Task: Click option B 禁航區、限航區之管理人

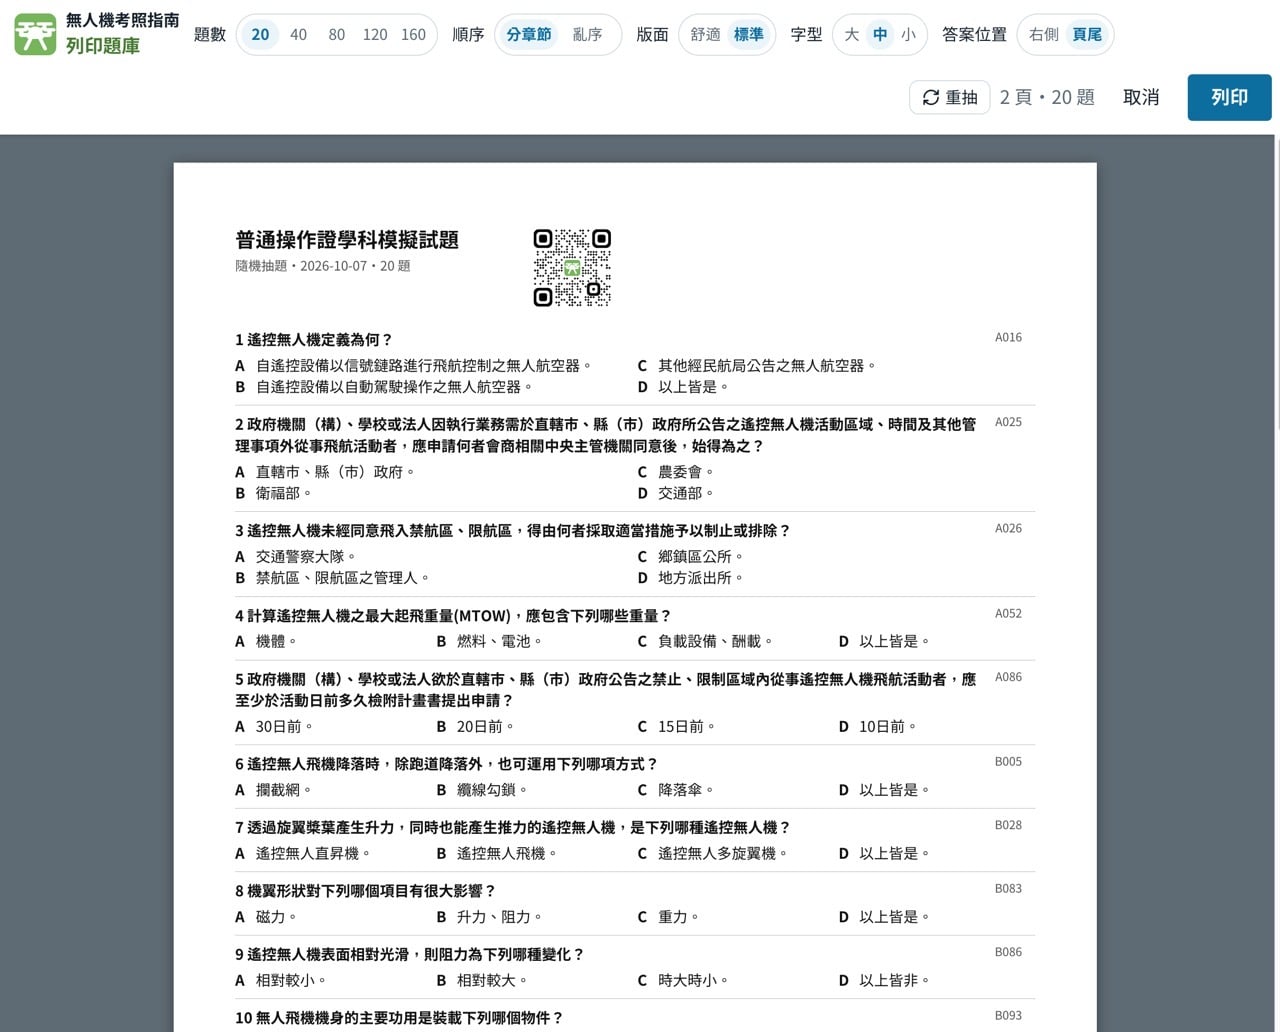Action: coord(332,578)
